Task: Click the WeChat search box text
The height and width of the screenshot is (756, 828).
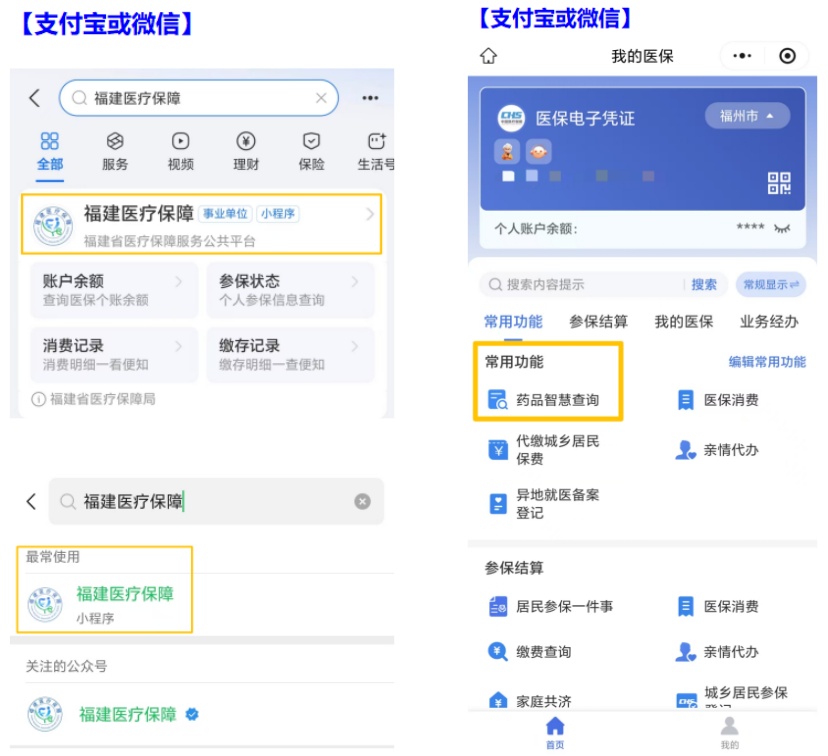Action: (x=133, y=501)
